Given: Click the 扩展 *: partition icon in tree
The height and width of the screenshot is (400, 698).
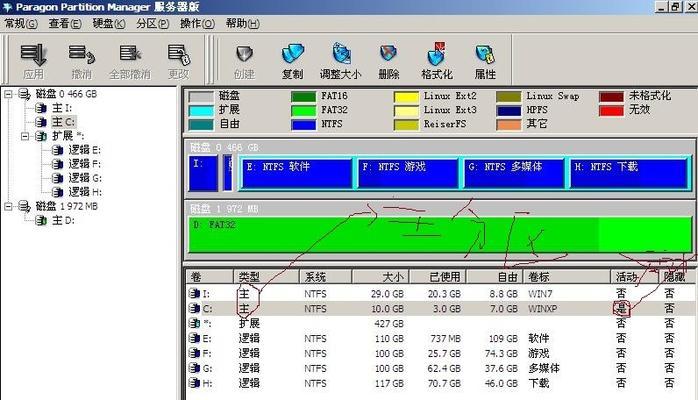Looking at the screenshot, I should [x=41, y=136].
